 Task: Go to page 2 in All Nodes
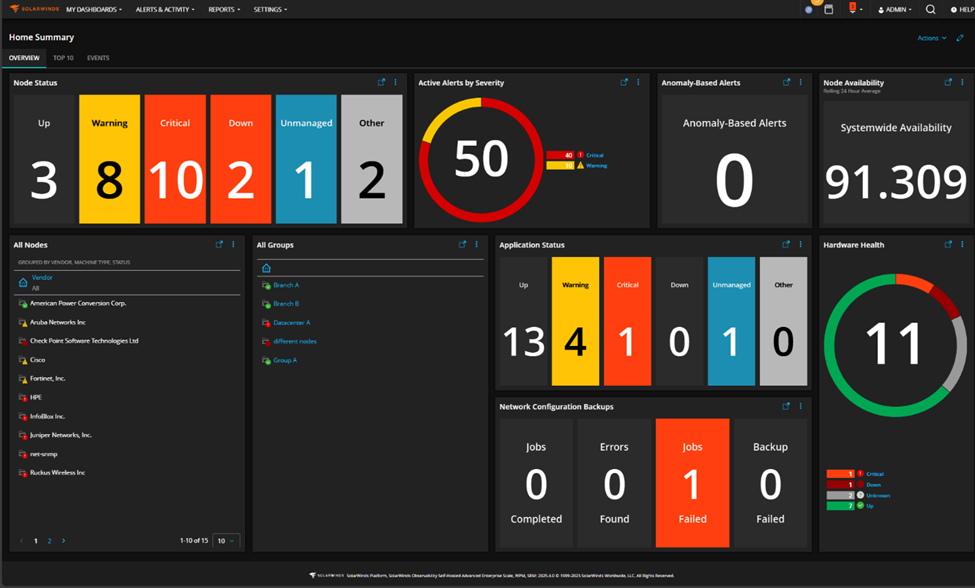click(x=50, y=541)
